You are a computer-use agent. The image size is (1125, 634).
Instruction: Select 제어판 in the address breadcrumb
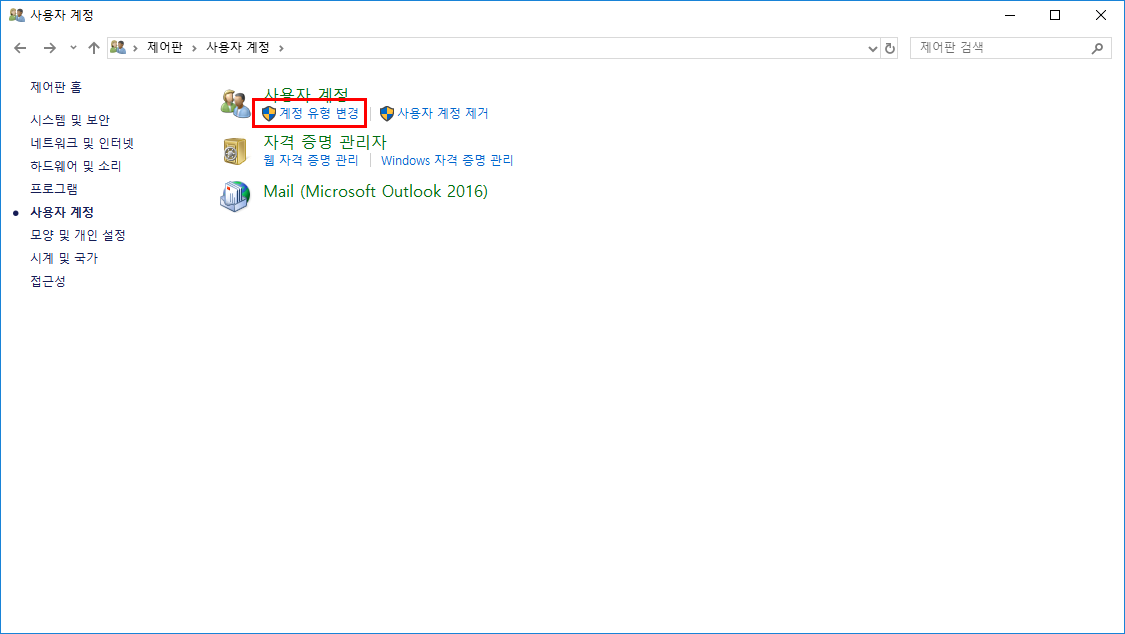click(x=165, y=47)
